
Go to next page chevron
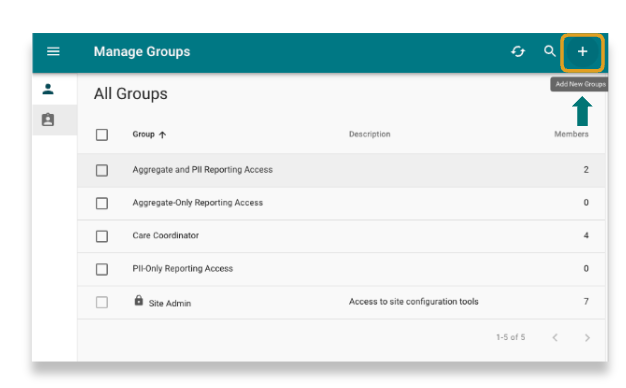(x=587, y=338)
